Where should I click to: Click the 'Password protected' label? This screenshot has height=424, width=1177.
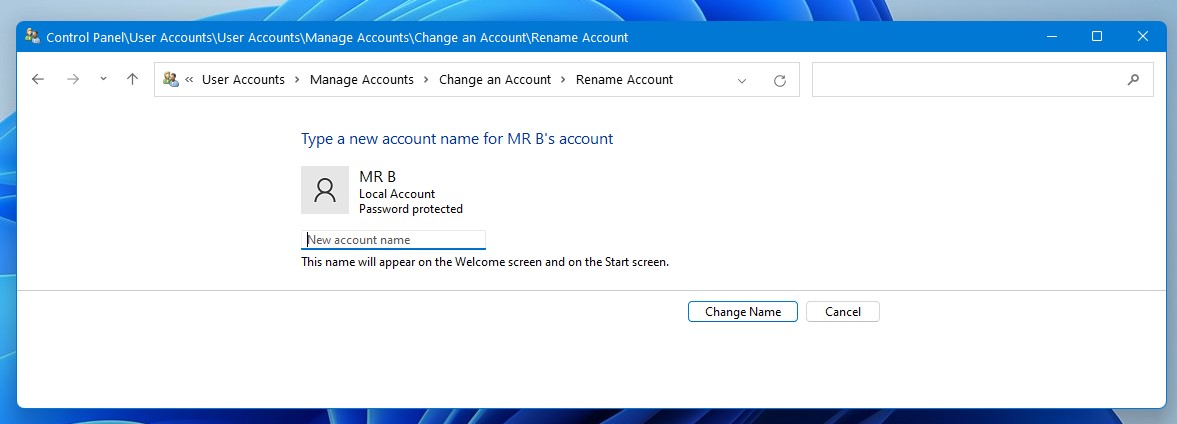(411, 209)
